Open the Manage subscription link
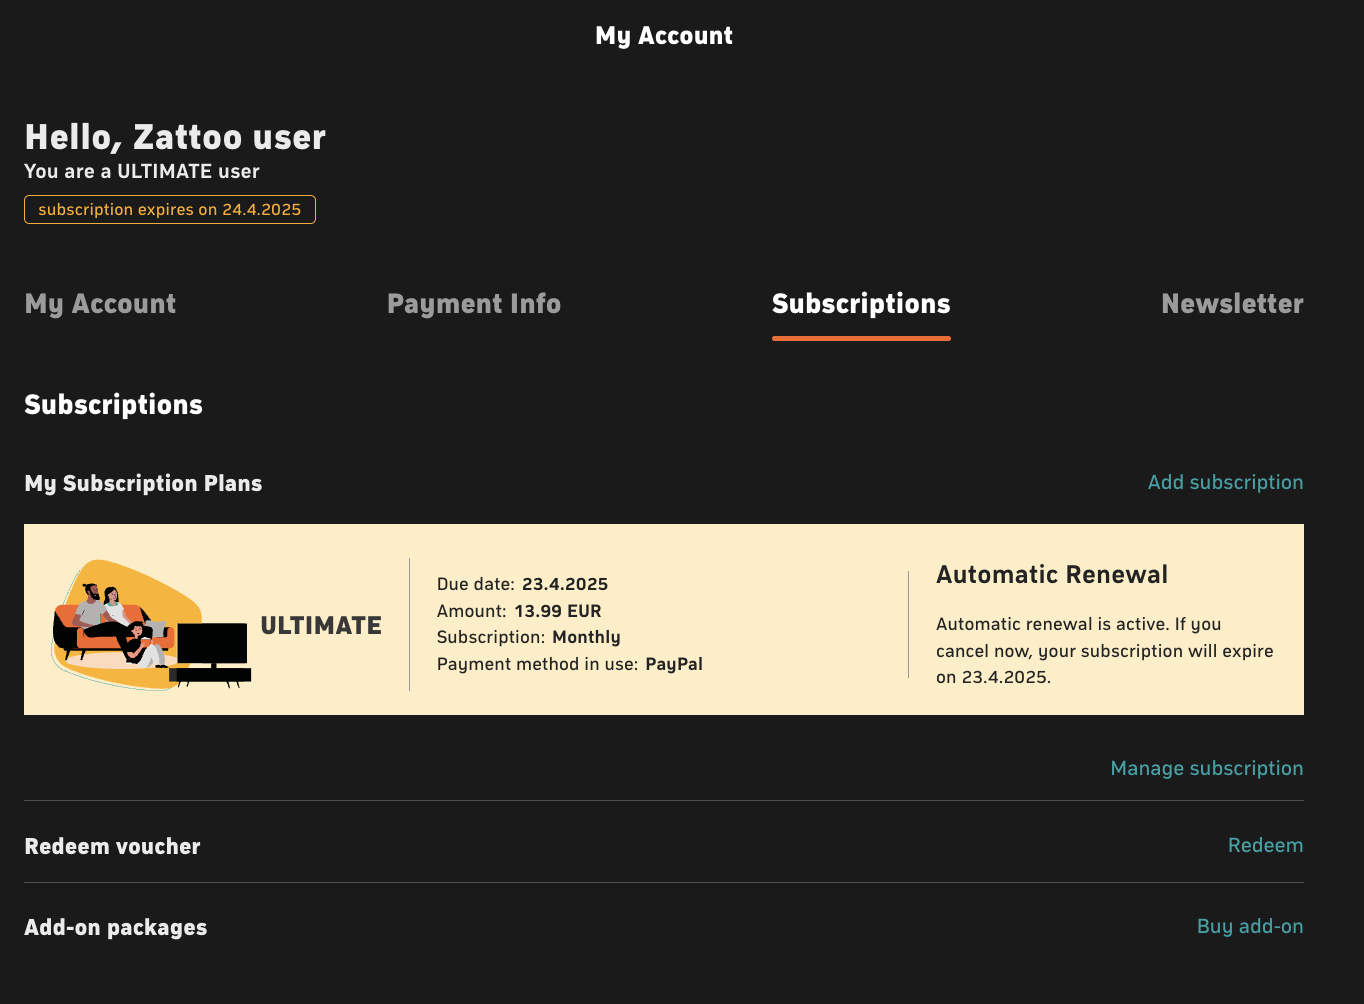Viewport: 1364px width, 1004px height. 1207,768
